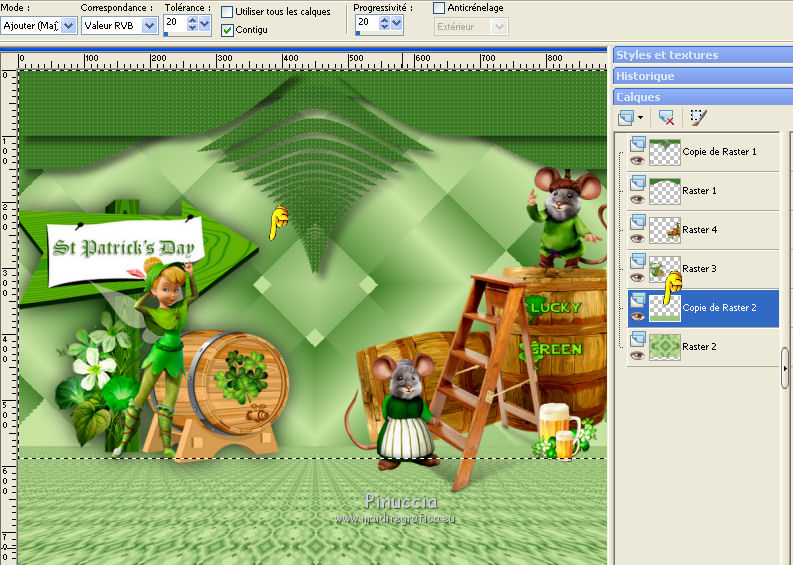This screenshot has height=565, width=793.
Task: Select the Copie de Raster 2 layer name
Action: [719, 308]
